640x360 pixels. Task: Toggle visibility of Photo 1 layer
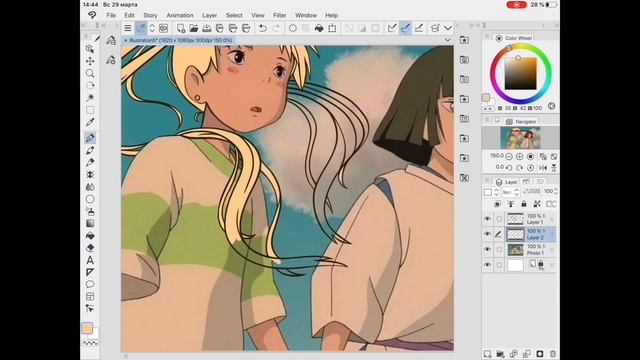487,249
